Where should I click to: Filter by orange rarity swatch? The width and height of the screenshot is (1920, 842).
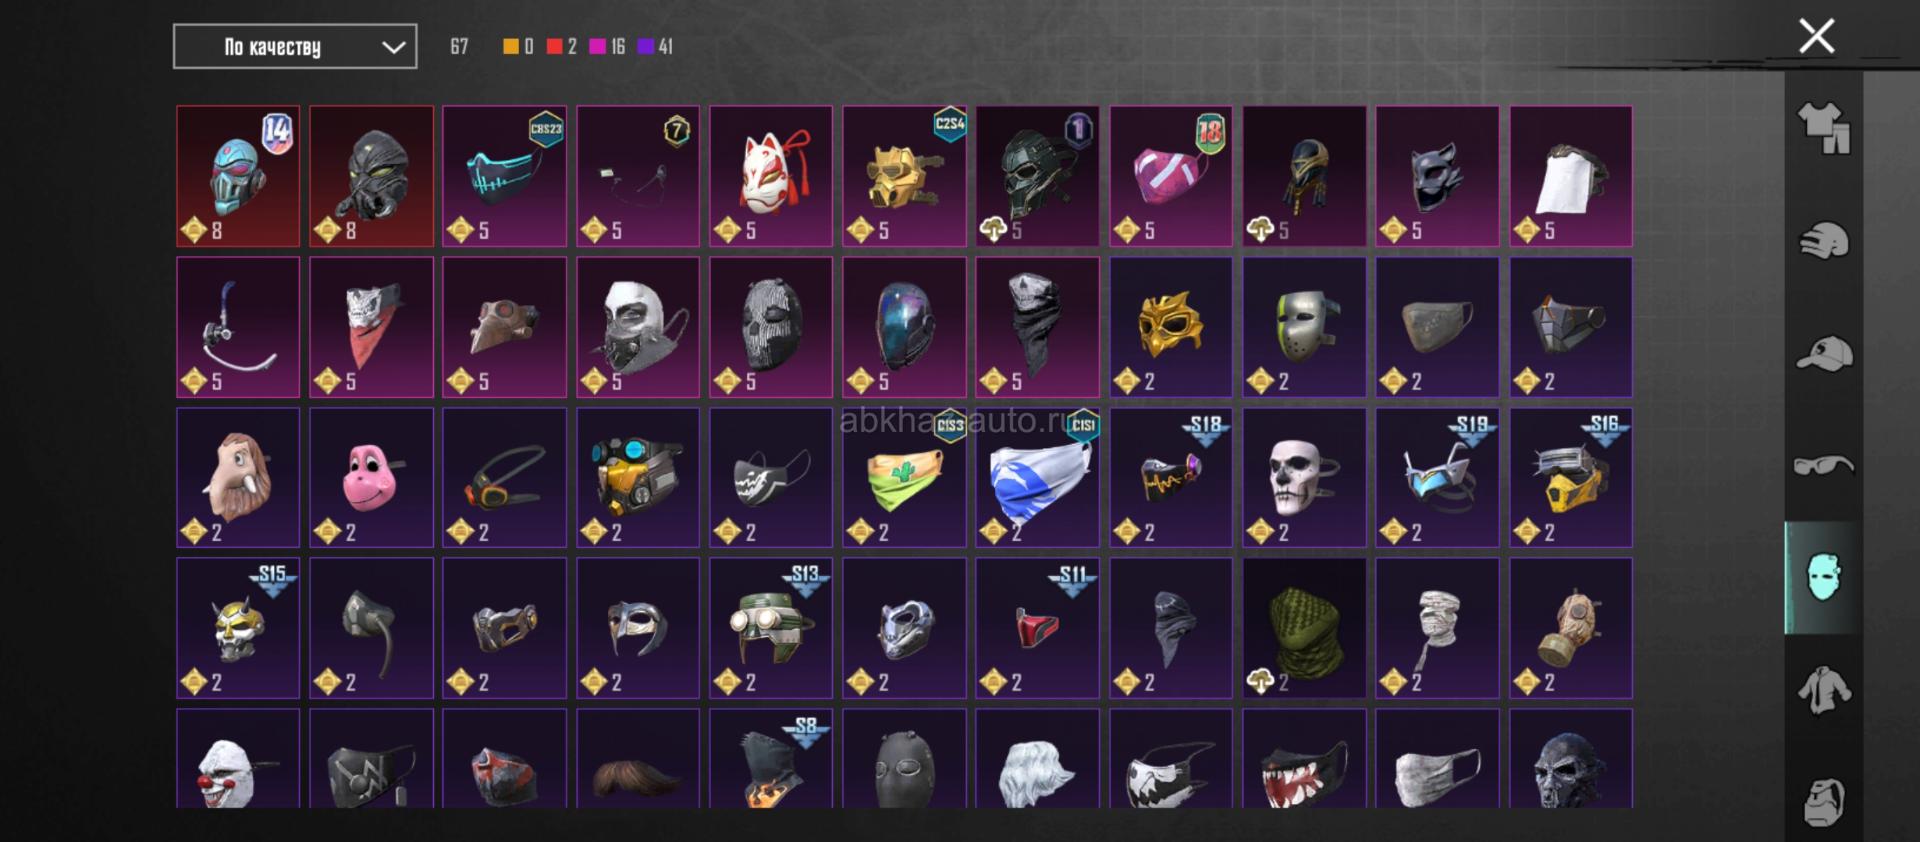(518, 46)
